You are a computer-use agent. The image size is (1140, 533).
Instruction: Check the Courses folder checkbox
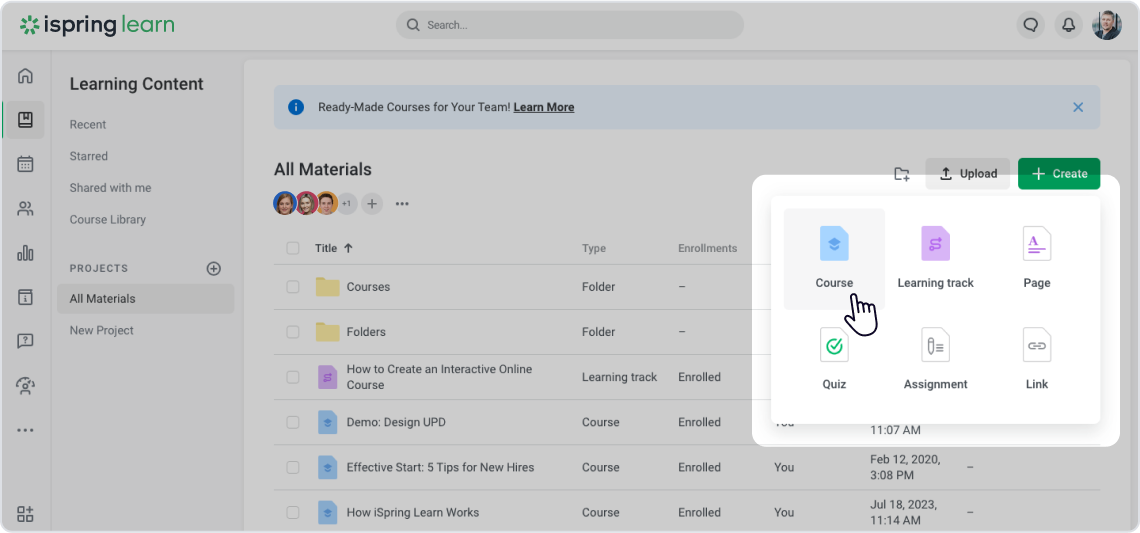point(293,286)
